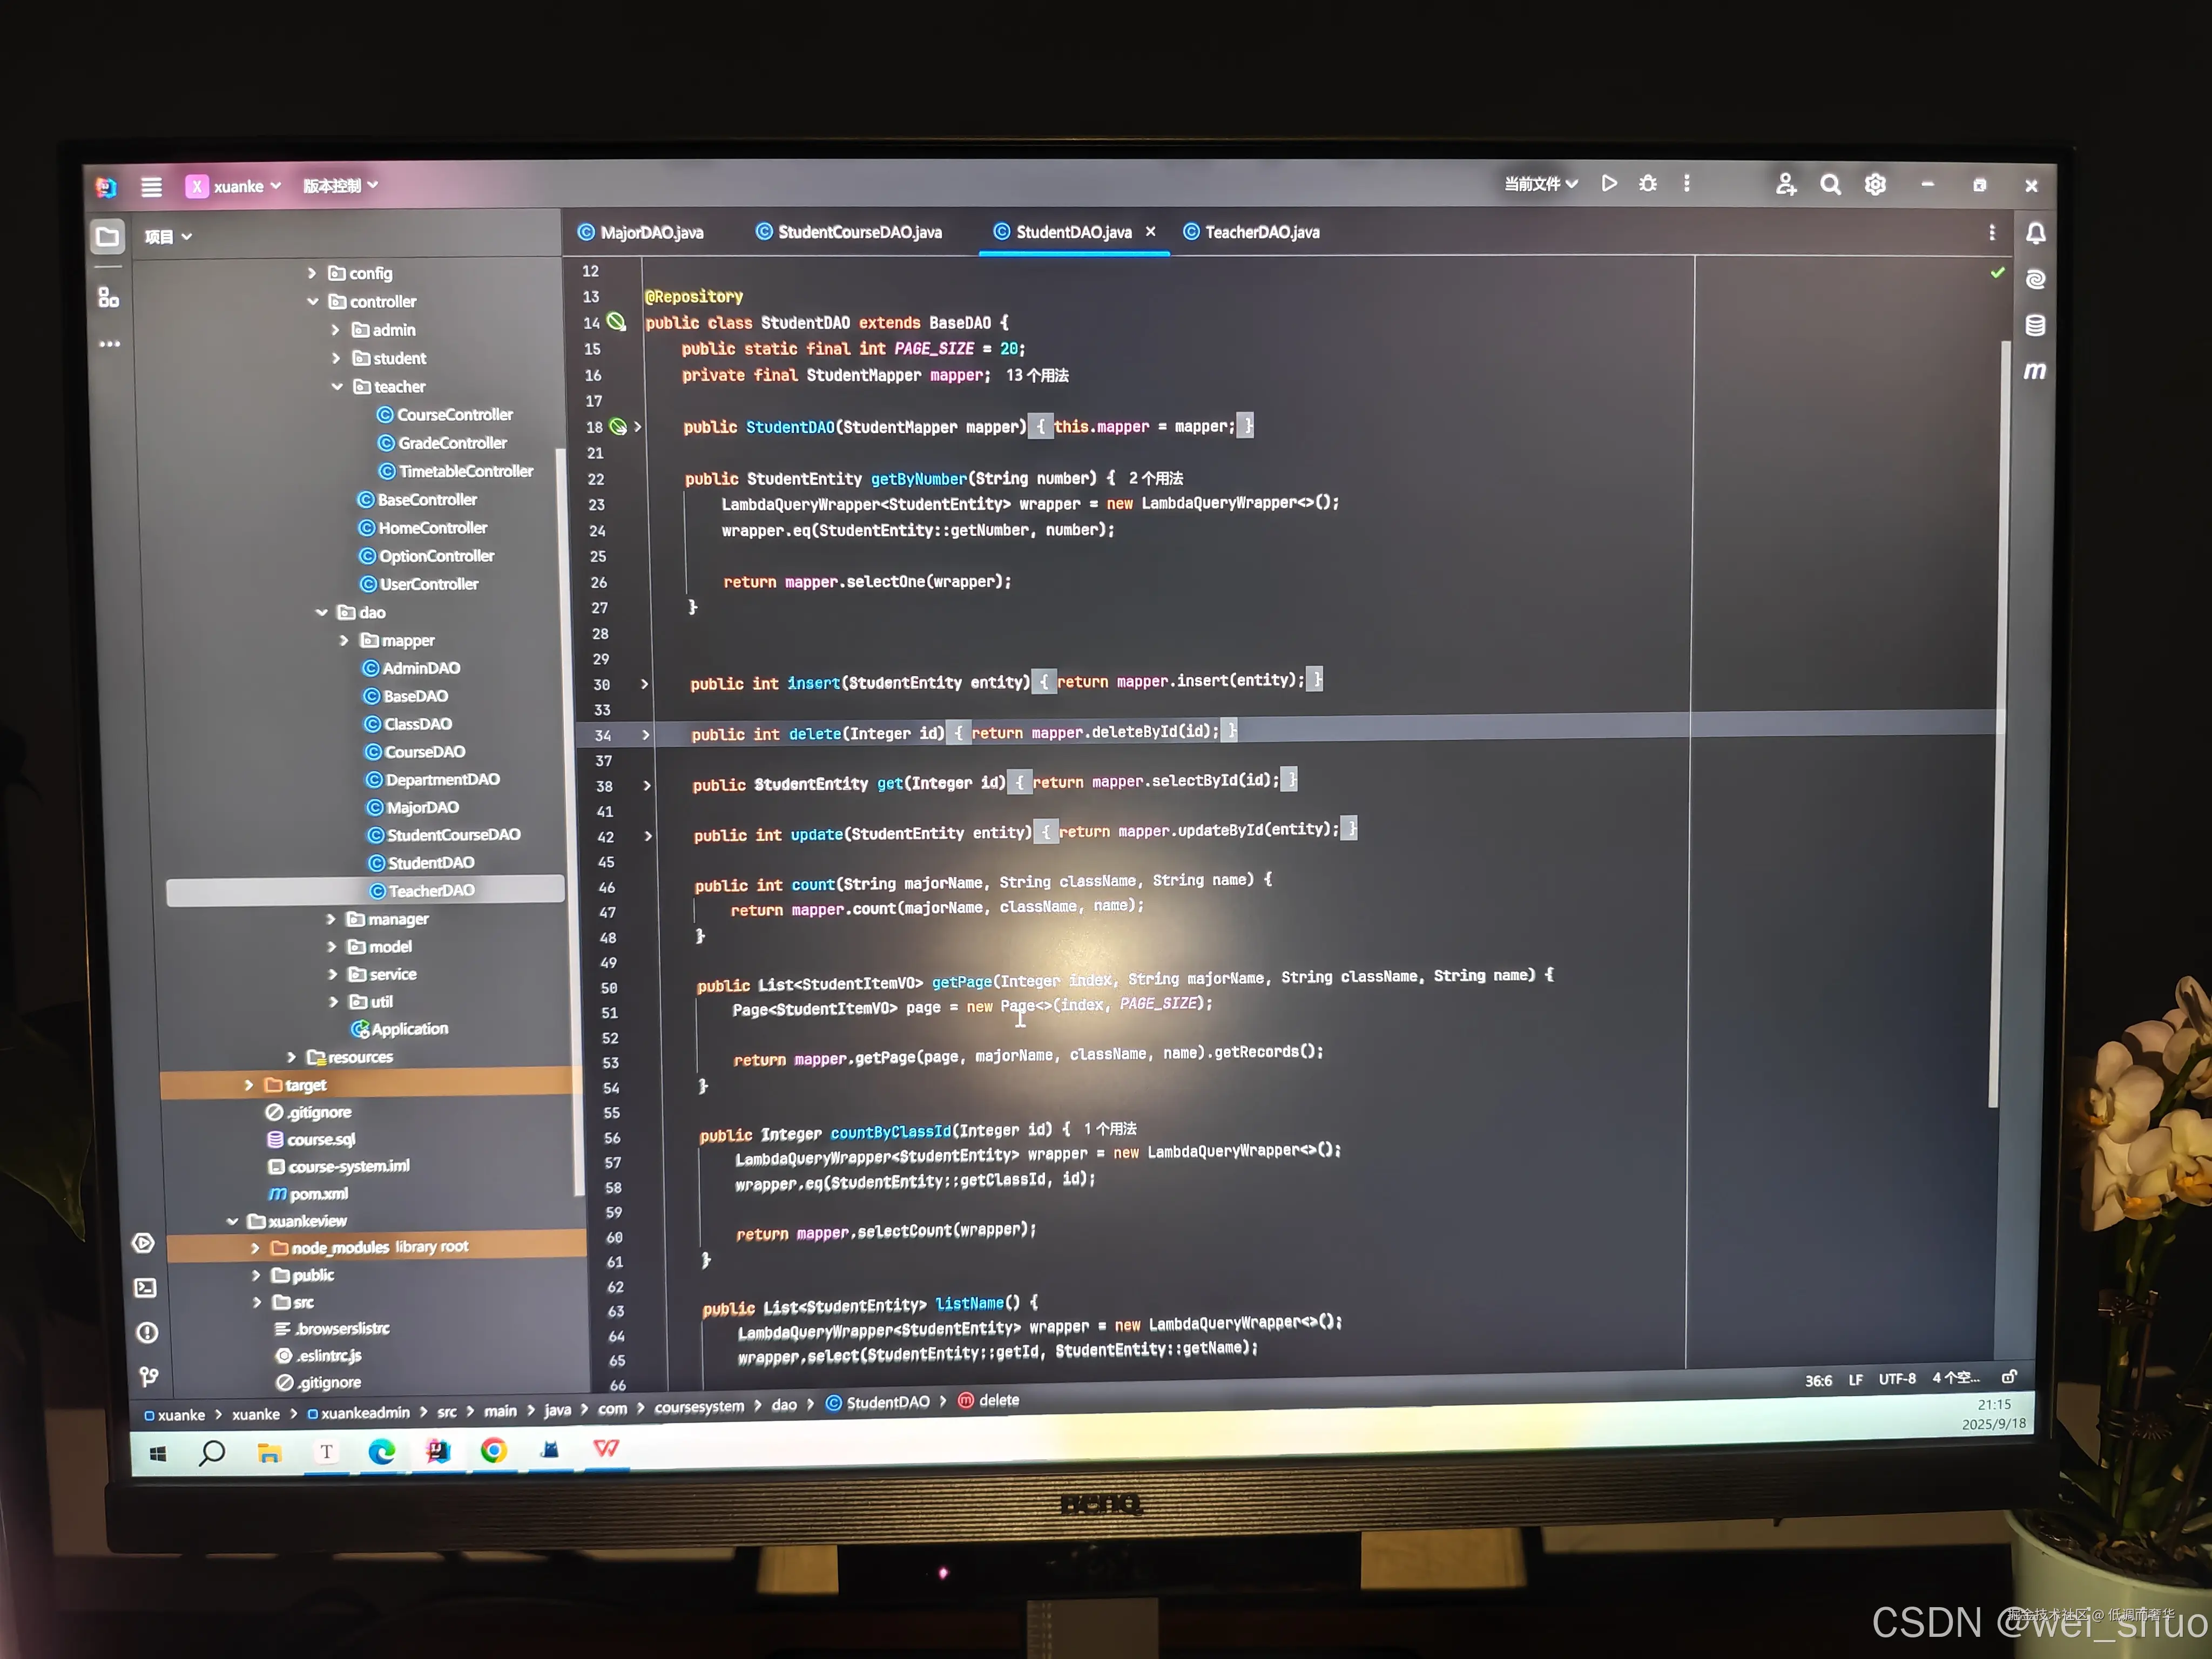Click the Debug bug icon
The image size is (2212, 1659).
[x=1647, y=183]
